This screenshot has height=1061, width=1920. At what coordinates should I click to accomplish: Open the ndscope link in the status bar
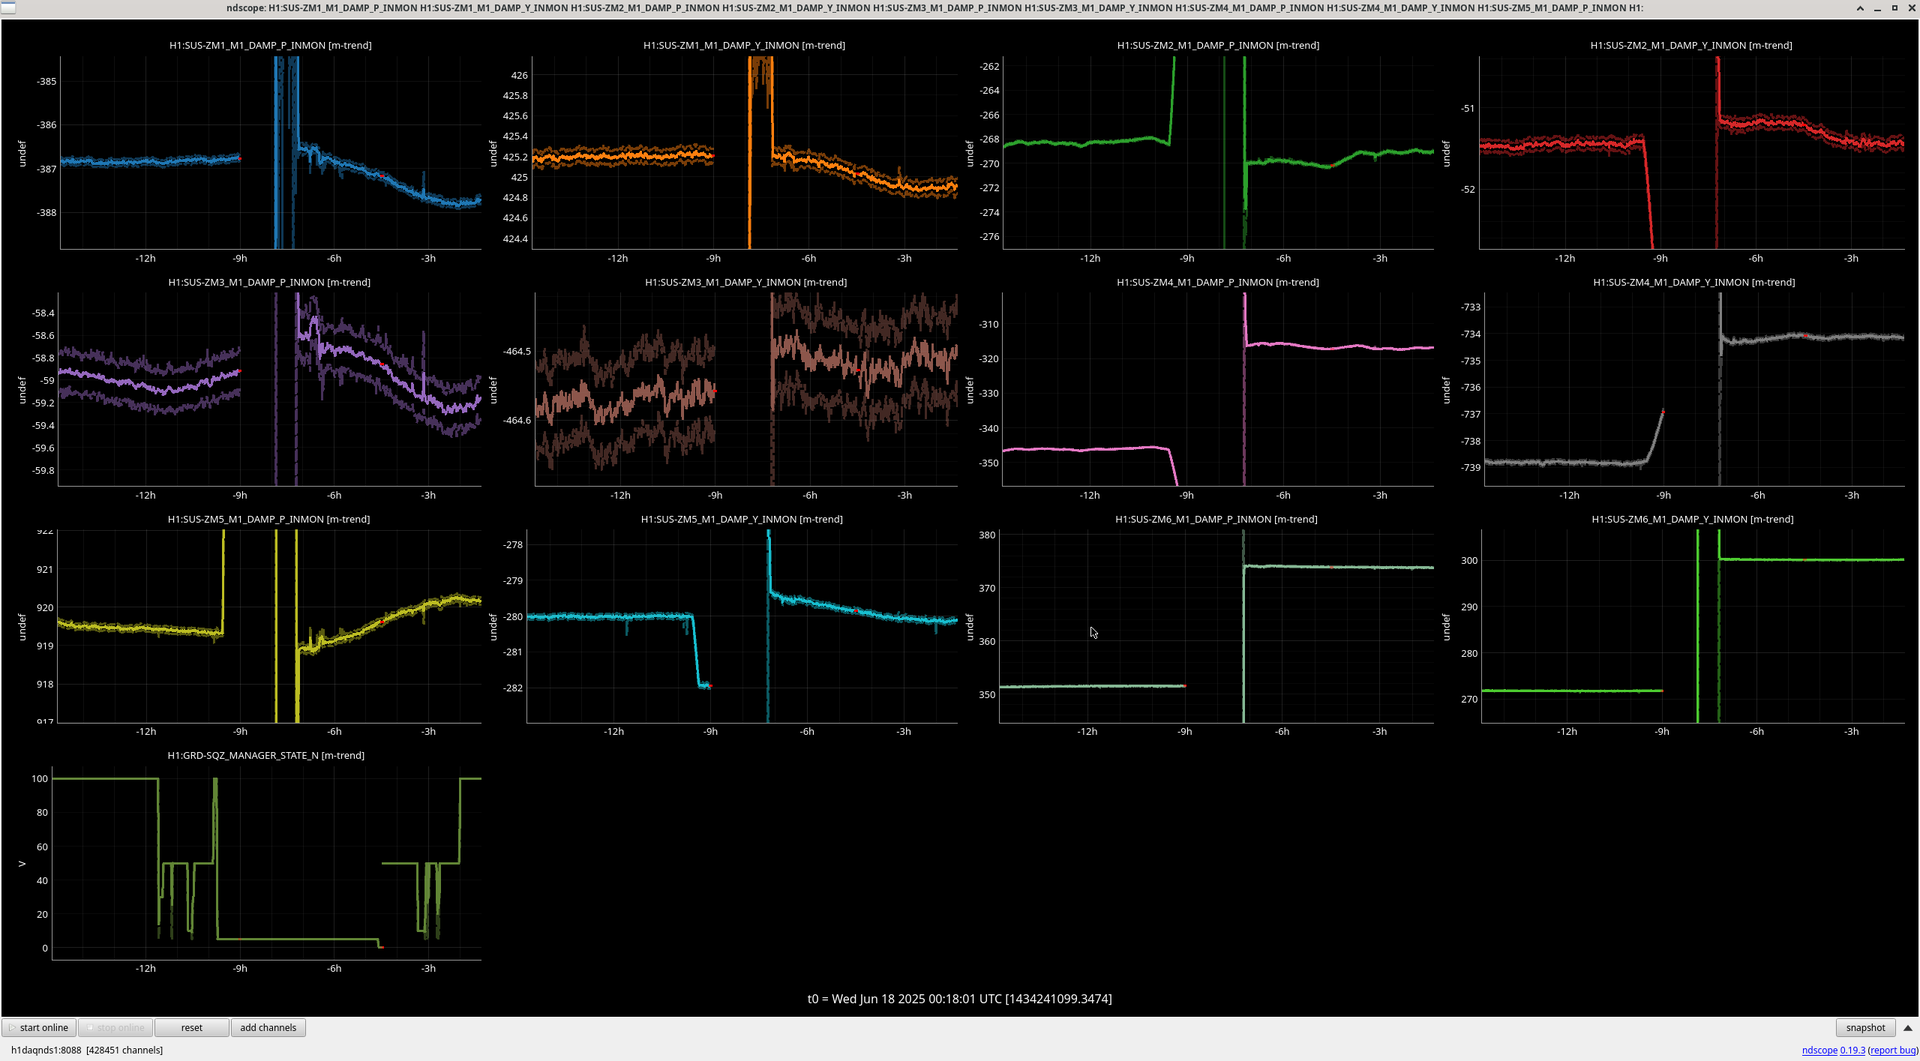pos(1819,1050)
